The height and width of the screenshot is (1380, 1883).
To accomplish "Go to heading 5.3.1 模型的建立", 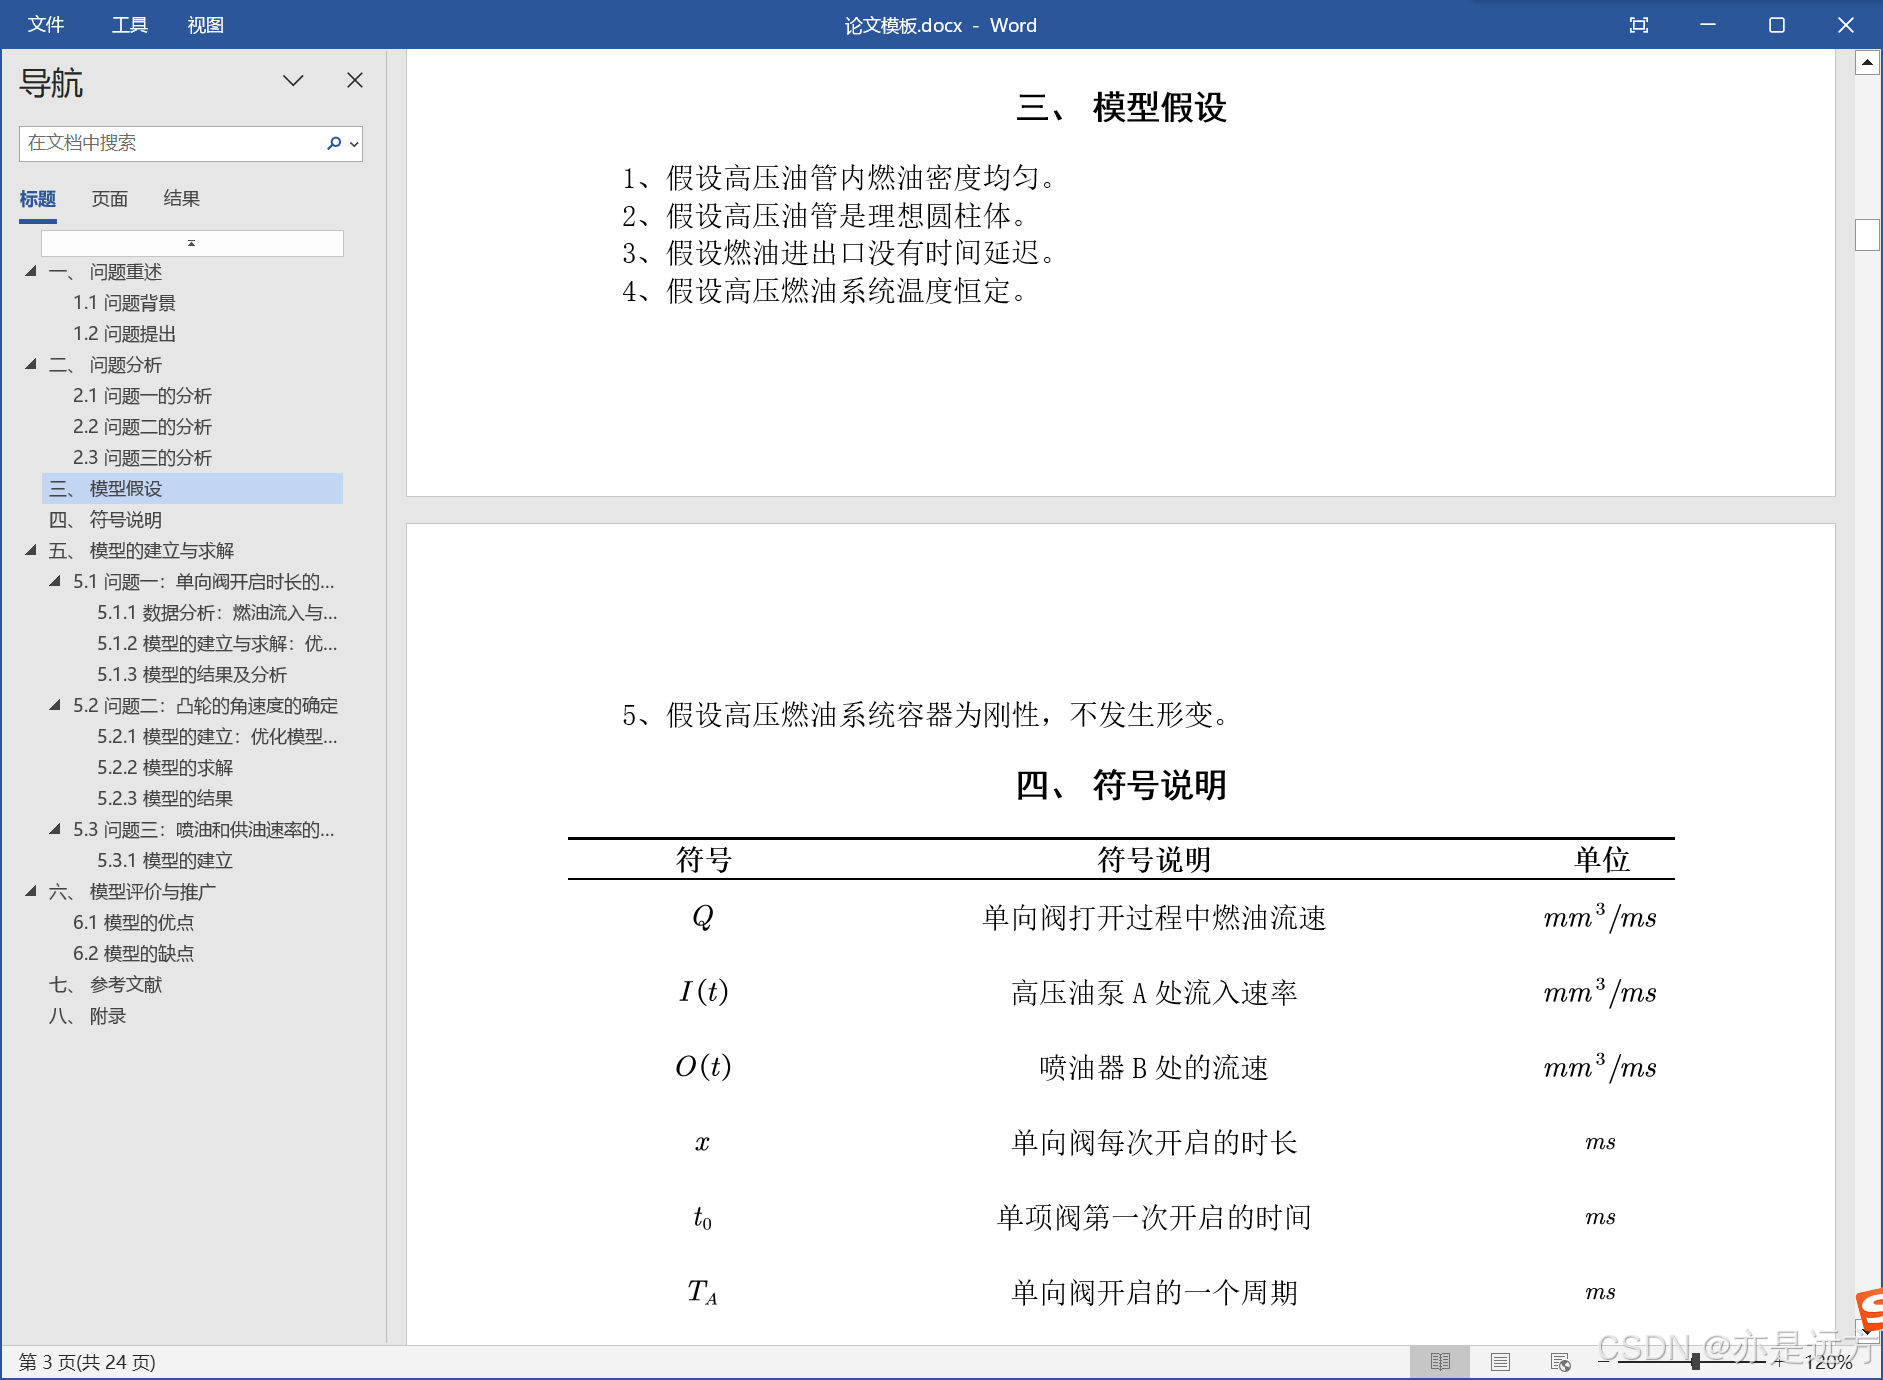I will [165, 861].
